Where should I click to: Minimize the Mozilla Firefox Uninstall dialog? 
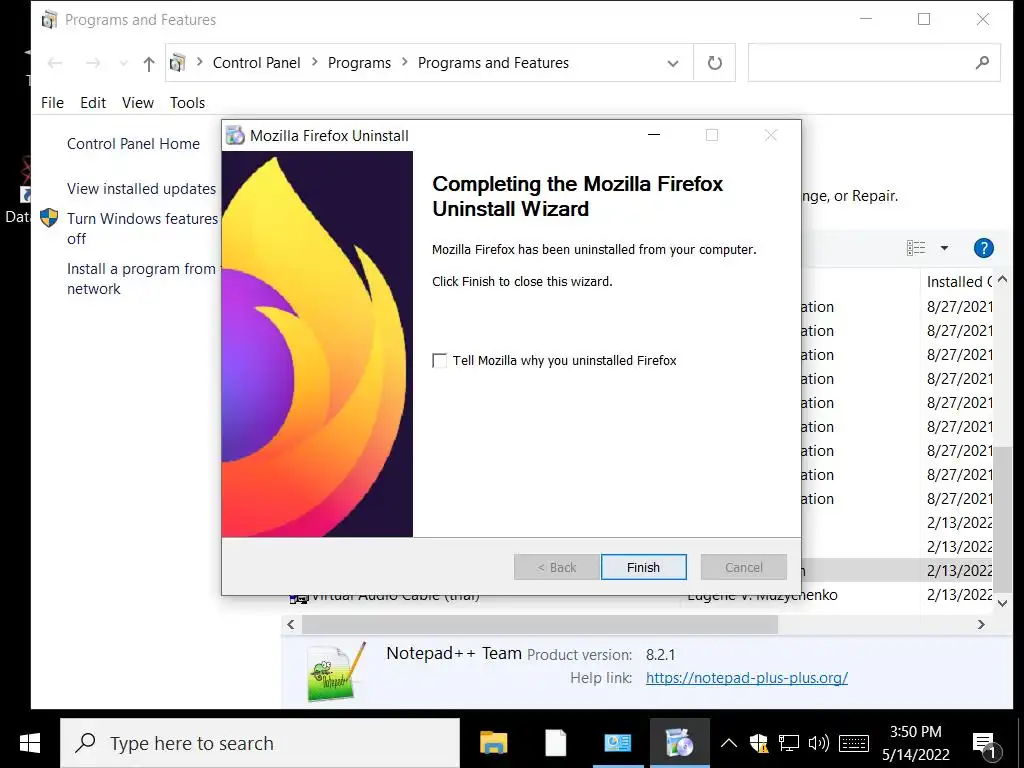(x=654, y=135)
